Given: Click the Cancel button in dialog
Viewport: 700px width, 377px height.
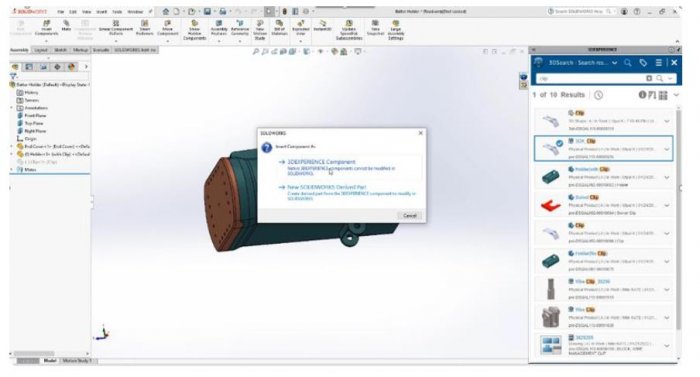Looking at the screenshot, I should point(410,215).
